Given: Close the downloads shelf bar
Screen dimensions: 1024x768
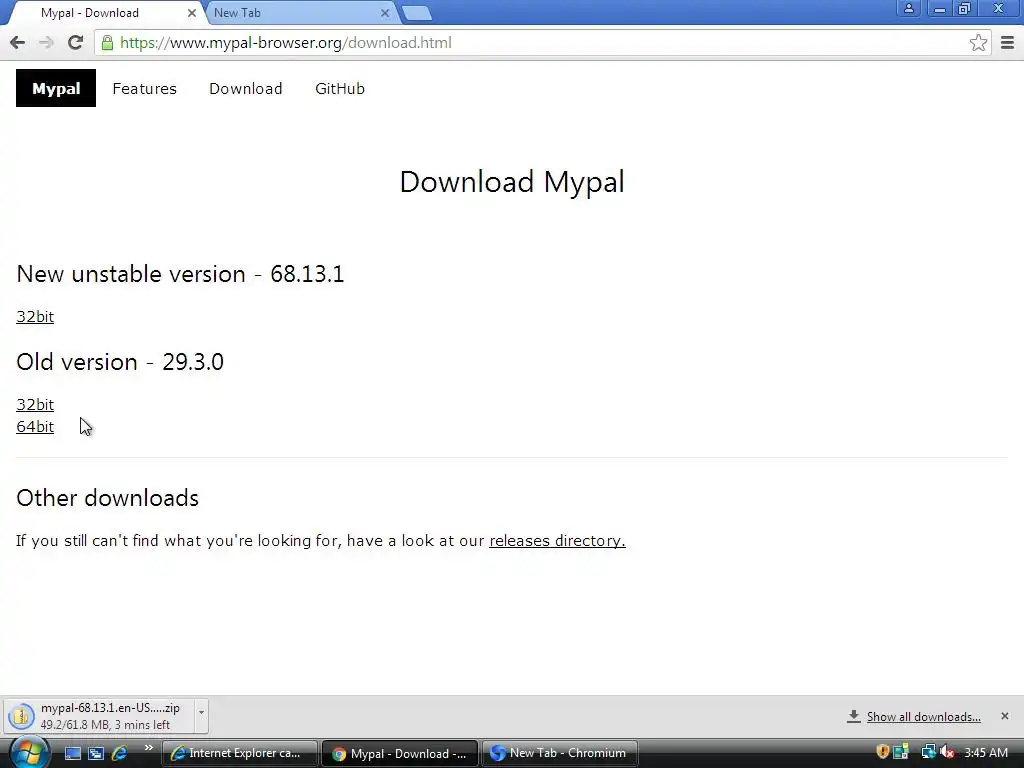Looking at the screenshot, I should click(x=1004, y=716).
